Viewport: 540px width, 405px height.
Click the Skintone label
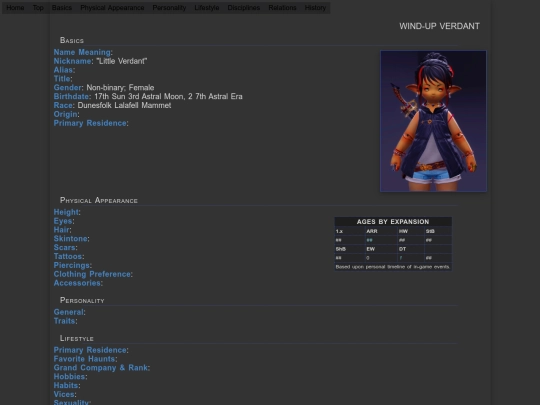[71, 239]
